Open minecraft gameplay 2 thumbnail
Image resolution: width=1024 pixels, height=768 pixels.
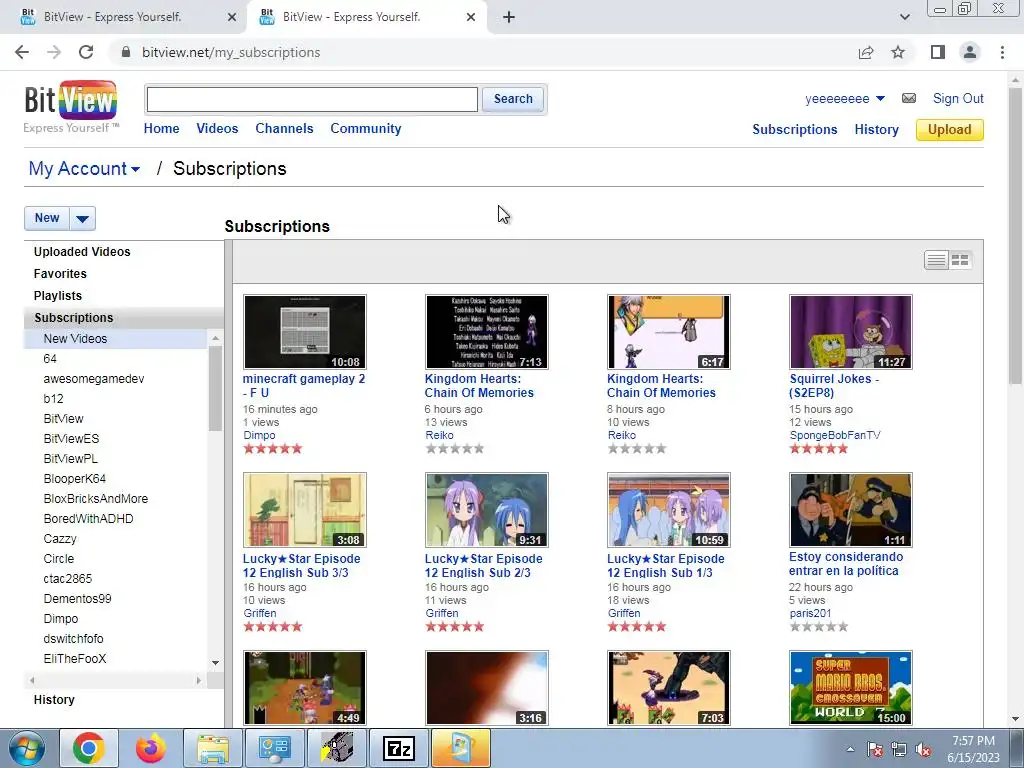305,332
